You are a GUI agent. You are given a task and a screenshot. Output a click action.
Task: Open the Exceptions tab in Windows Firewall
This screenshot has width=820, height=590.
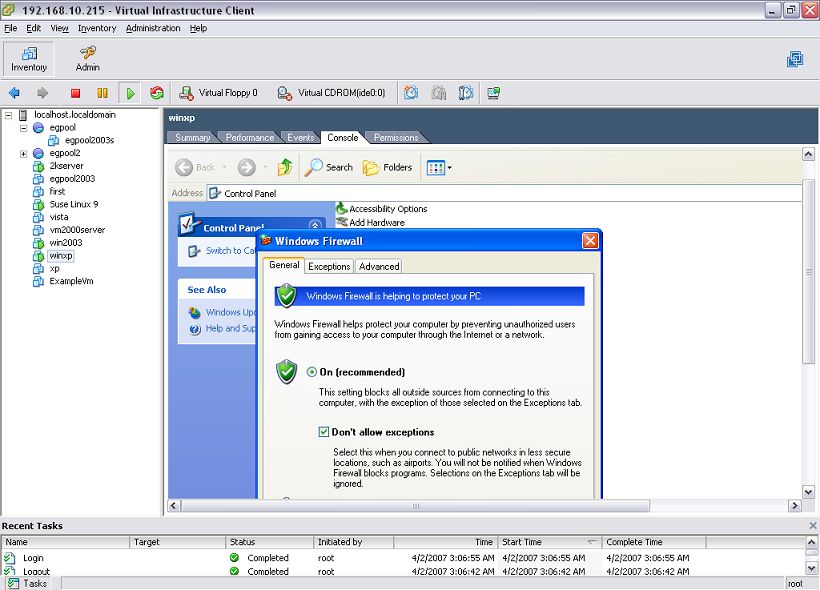[x=329, y=266]
